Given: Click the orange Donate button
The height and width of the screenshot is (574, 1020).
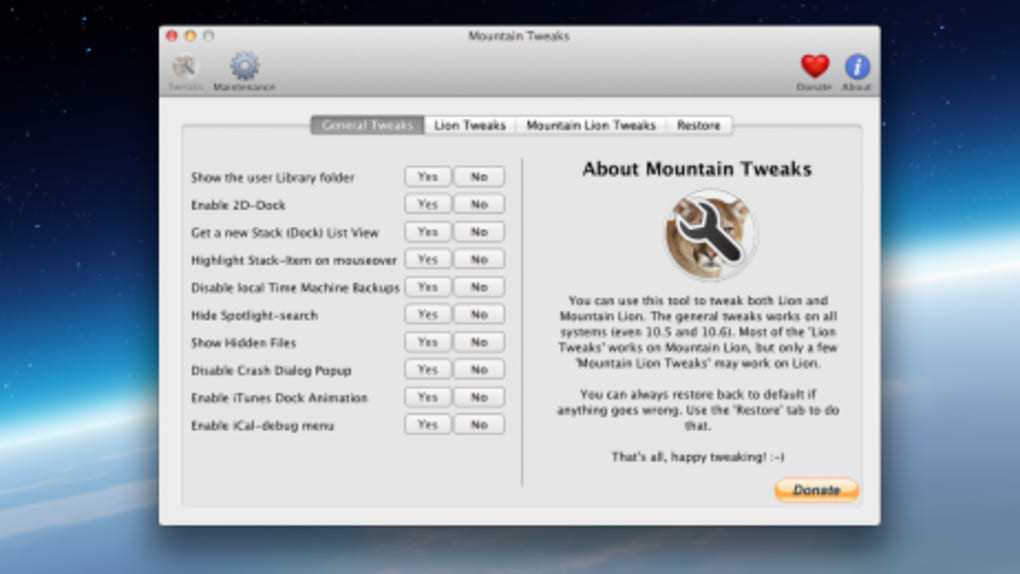Looking at the screenshot, I should tap(816, 490).
